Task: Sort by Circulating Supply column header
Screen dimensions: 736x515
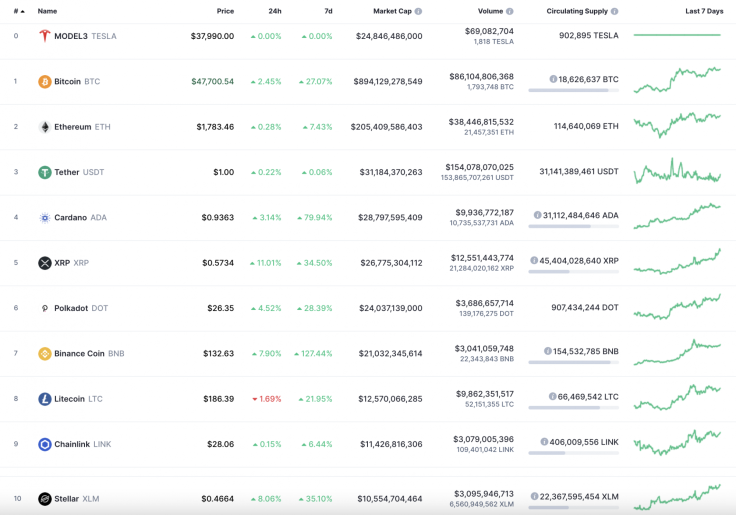Action: click(x=577, y=11)
